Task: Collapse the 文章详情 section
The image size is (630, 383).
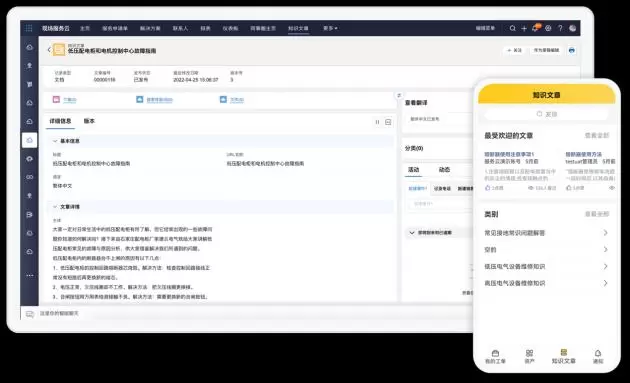Action: point(55,207)
